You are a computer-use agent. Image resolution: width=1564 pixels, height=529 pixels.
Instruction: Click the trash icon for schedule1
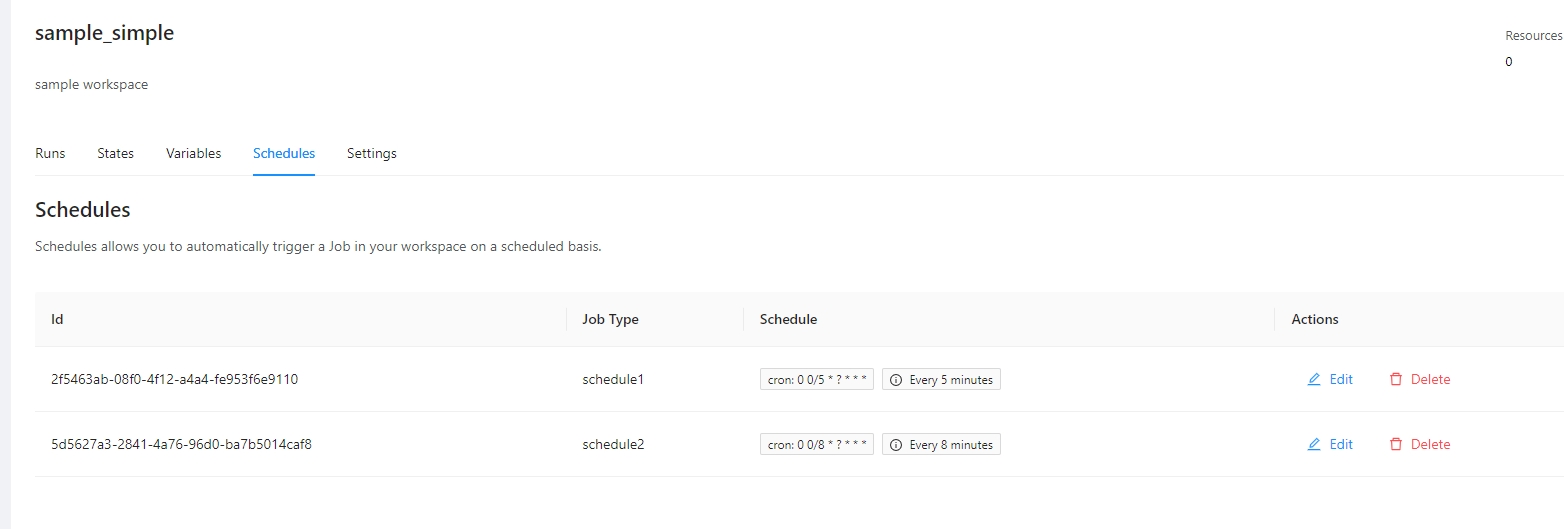pyautogui.click(x=1396, y=380)
